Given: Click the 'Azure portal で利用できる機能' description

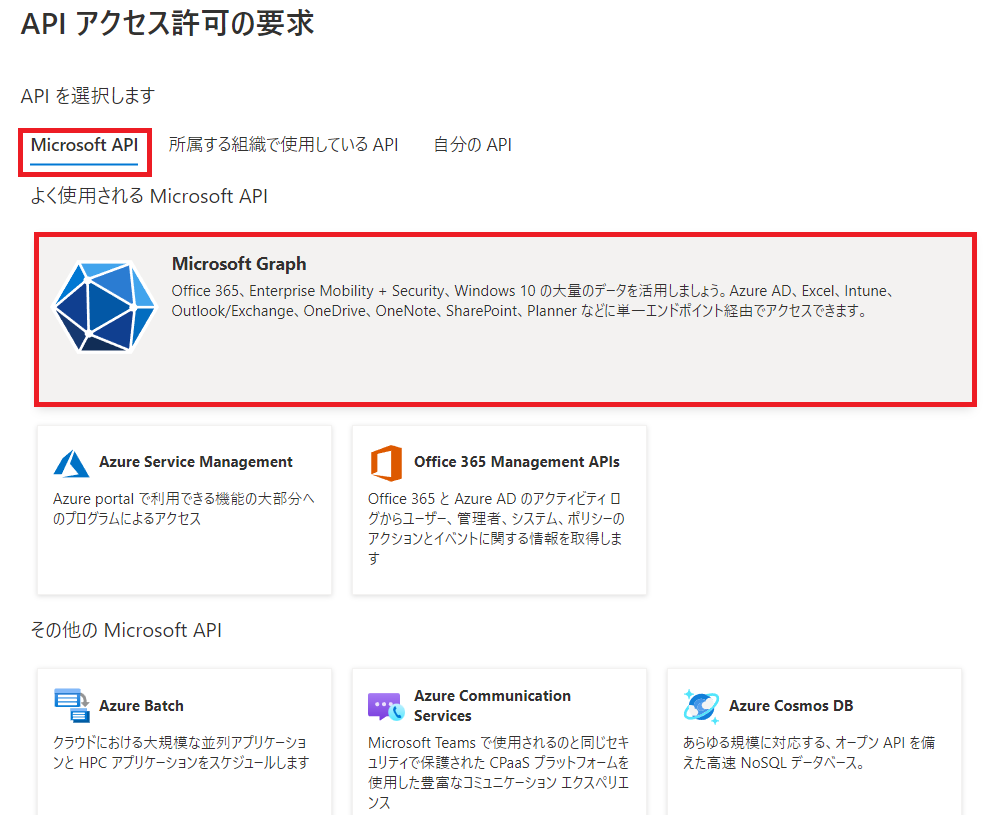Looking at the screenshot, I should click(x=184, y=509).
